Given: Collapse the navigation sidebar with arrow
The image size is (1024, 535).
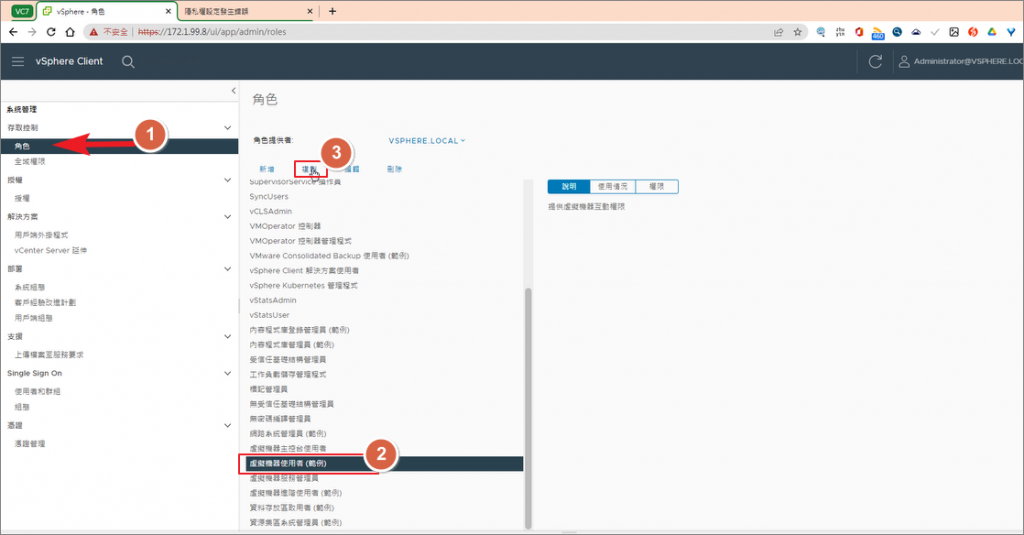Looking at the screenshot, I should (233, 91).
